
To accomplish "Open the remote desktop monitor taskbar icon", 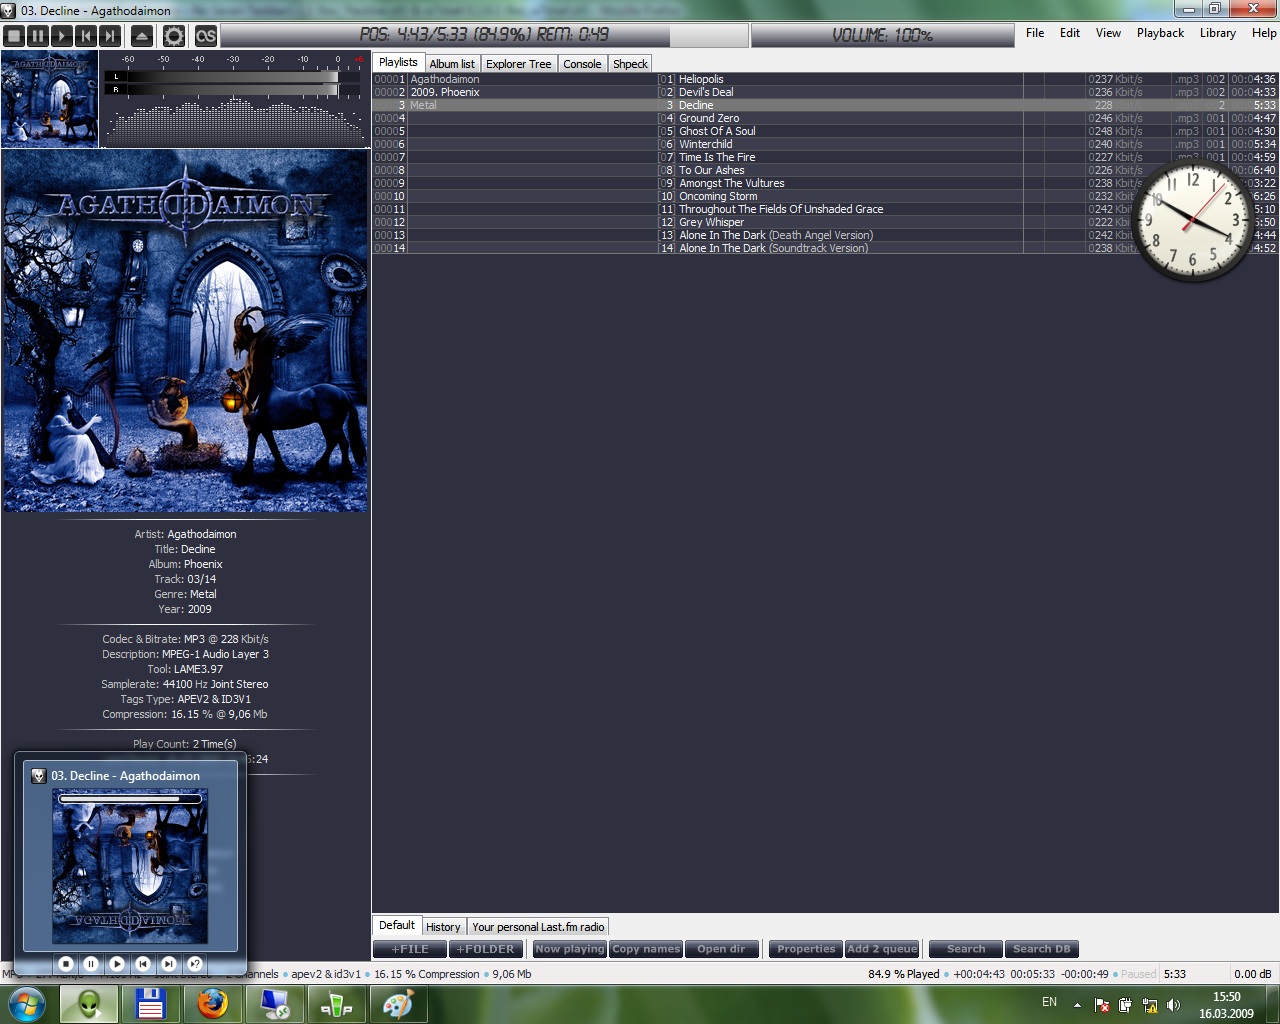I will [x=274, y=1004].
